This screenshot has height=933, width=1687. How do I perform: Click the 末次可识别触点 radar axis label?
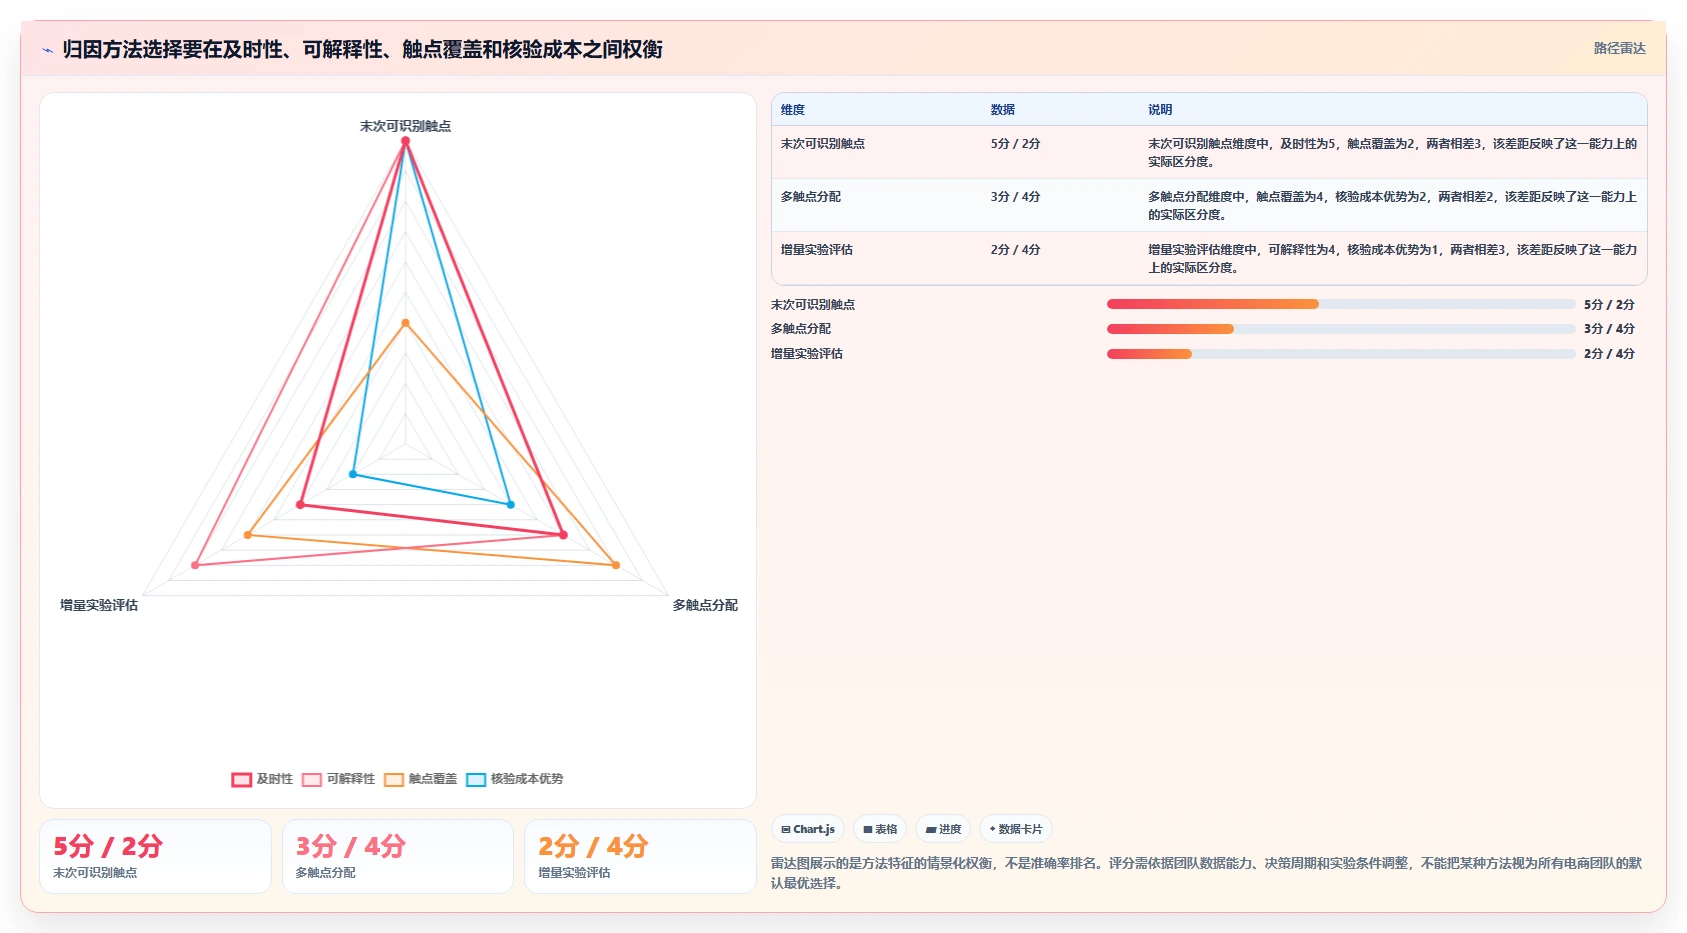[x=405, y=126]
